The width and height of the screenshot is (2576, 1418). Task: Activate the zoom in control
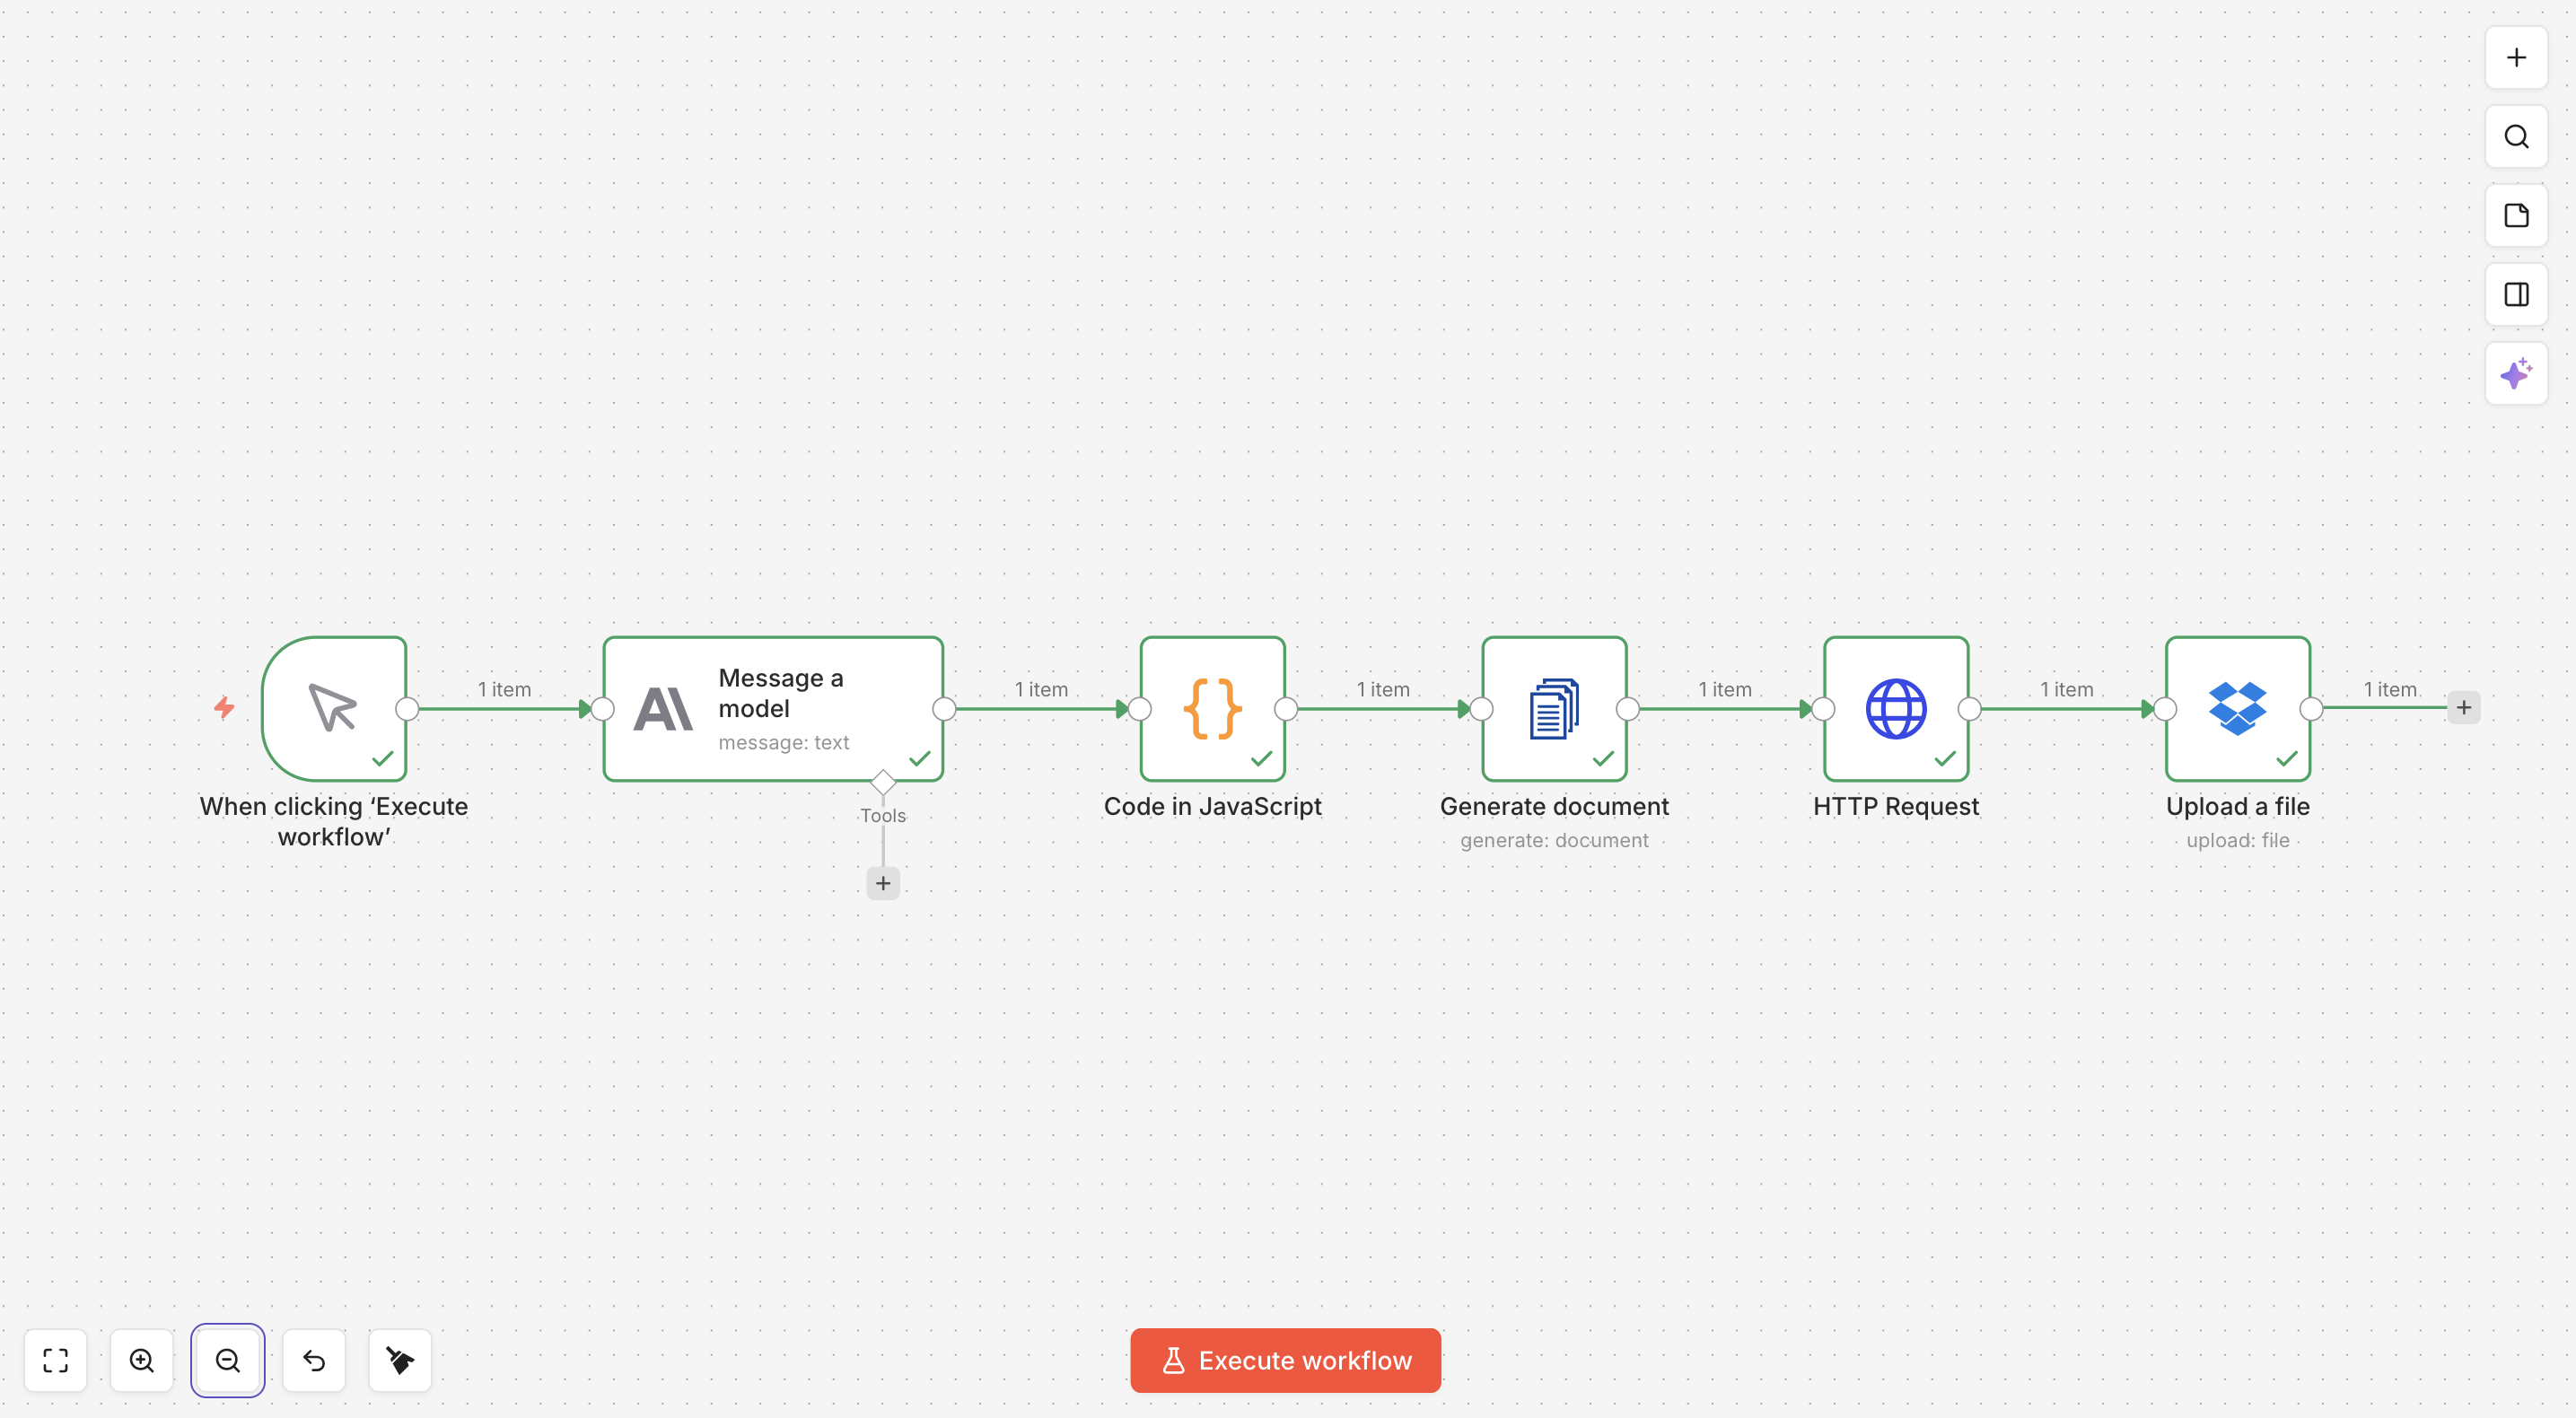141,1360
